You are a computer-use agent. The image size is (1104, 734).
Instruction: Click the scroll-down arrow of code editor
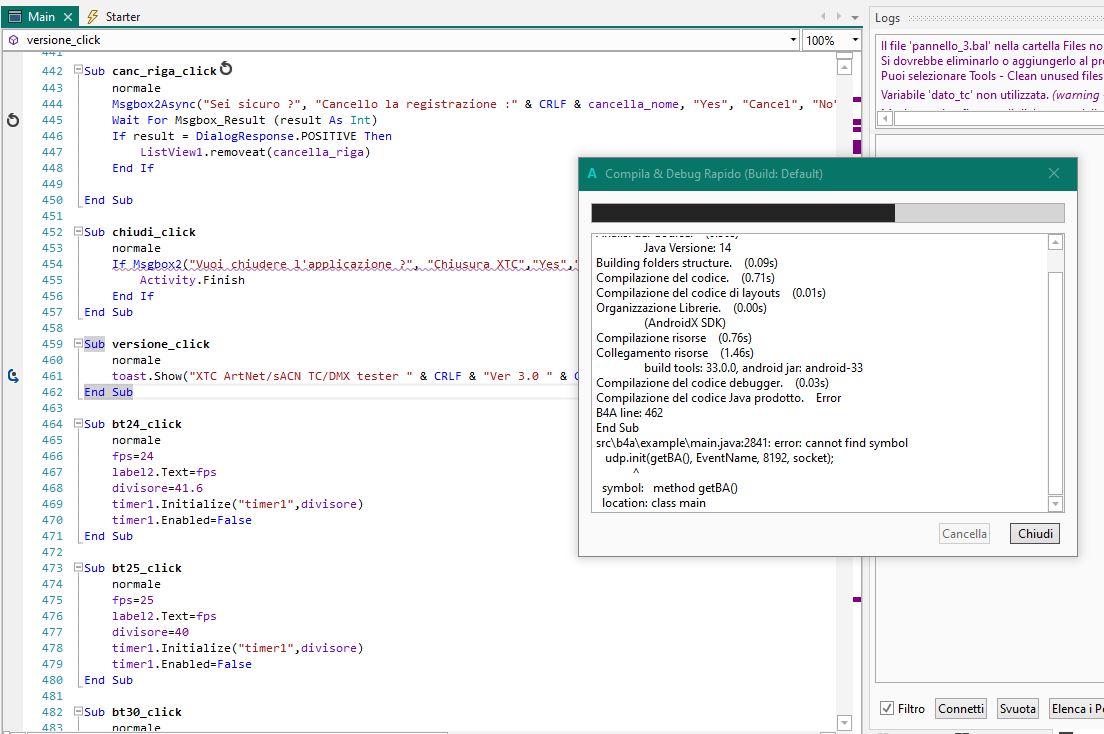click(844, 723)
